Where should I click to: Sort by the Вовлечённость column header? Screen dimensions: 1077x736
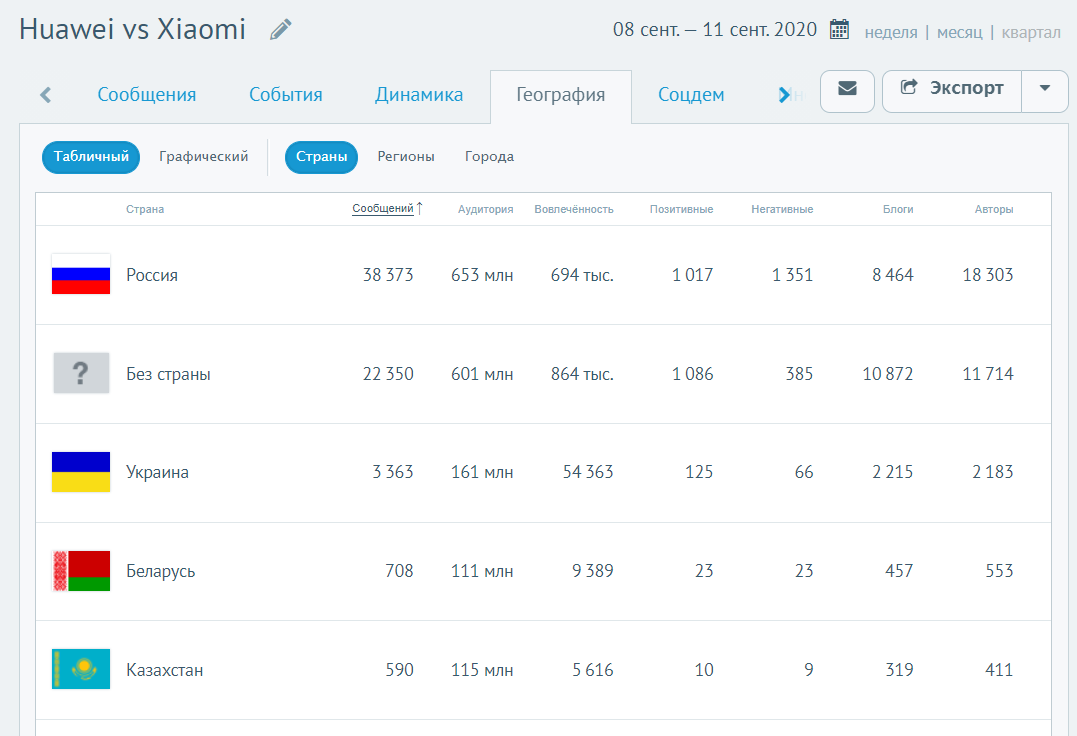click(x=574, y=209)
